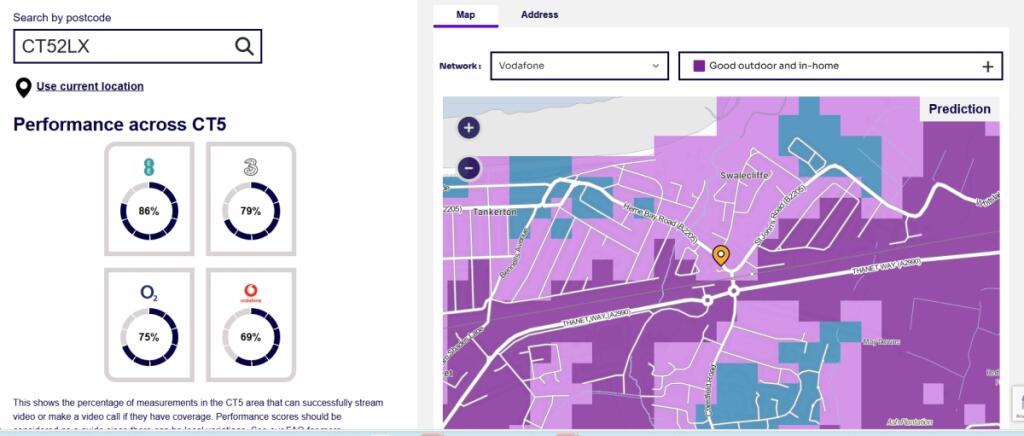The height and width of the screenshot is (436, 1024).
Task: Zoom out the map with minus button
Action: point(469,168)
